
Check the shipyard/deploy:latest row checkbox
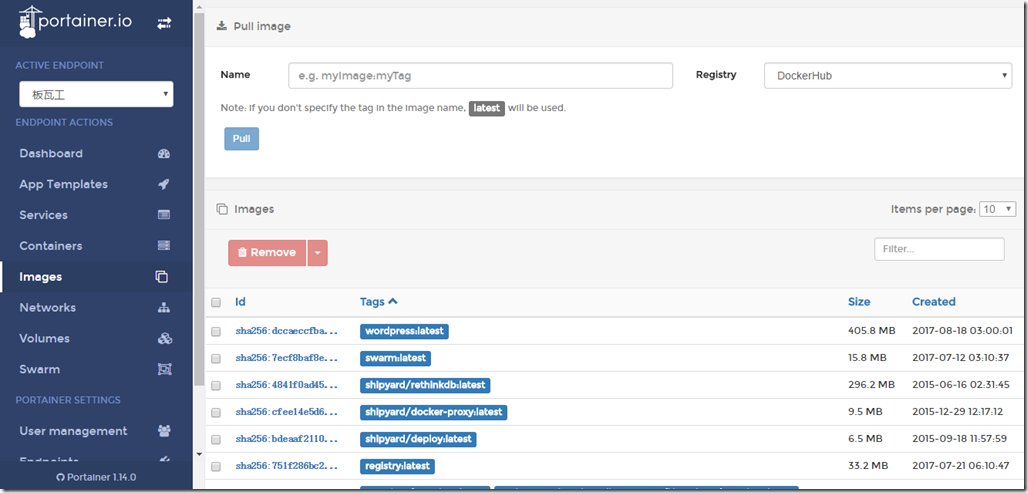pyautogui.click(x=216, y=439)
